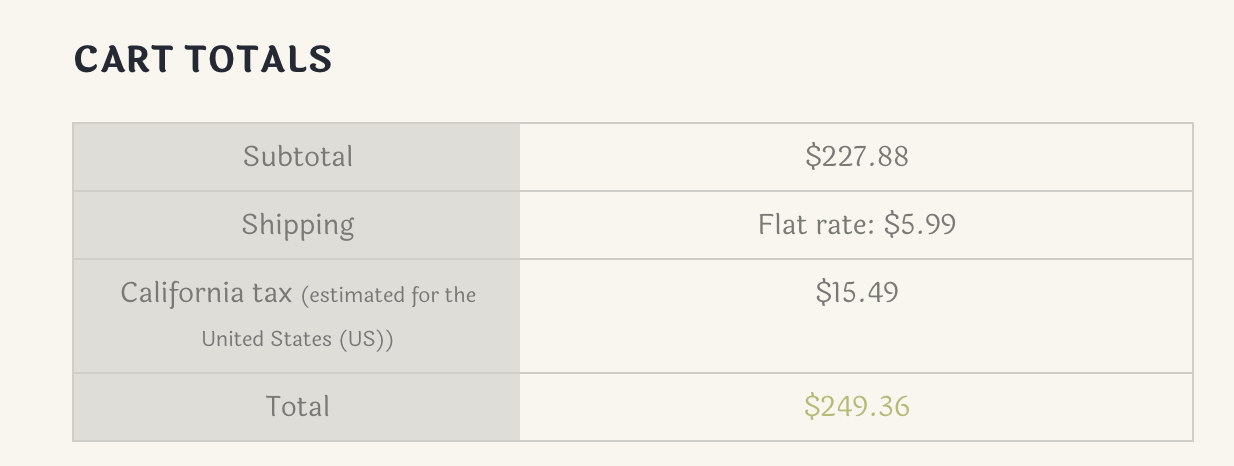This screenshot has height=466, width=1234.
Task: Click the $227.88 subtotal amount
Action: 857,157
